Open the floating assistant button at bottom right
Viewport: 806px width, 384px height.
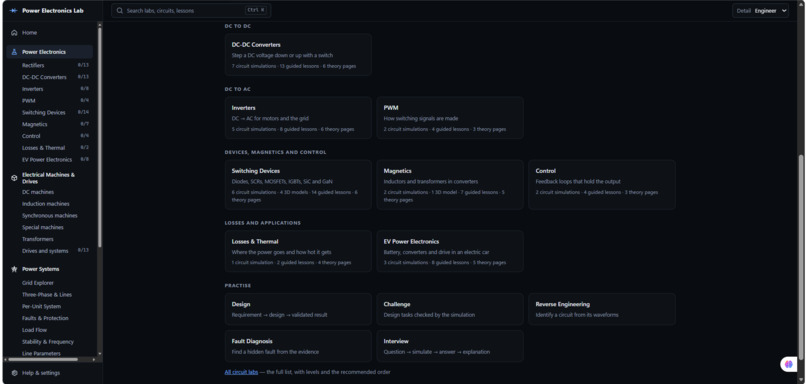click(789, 364)
